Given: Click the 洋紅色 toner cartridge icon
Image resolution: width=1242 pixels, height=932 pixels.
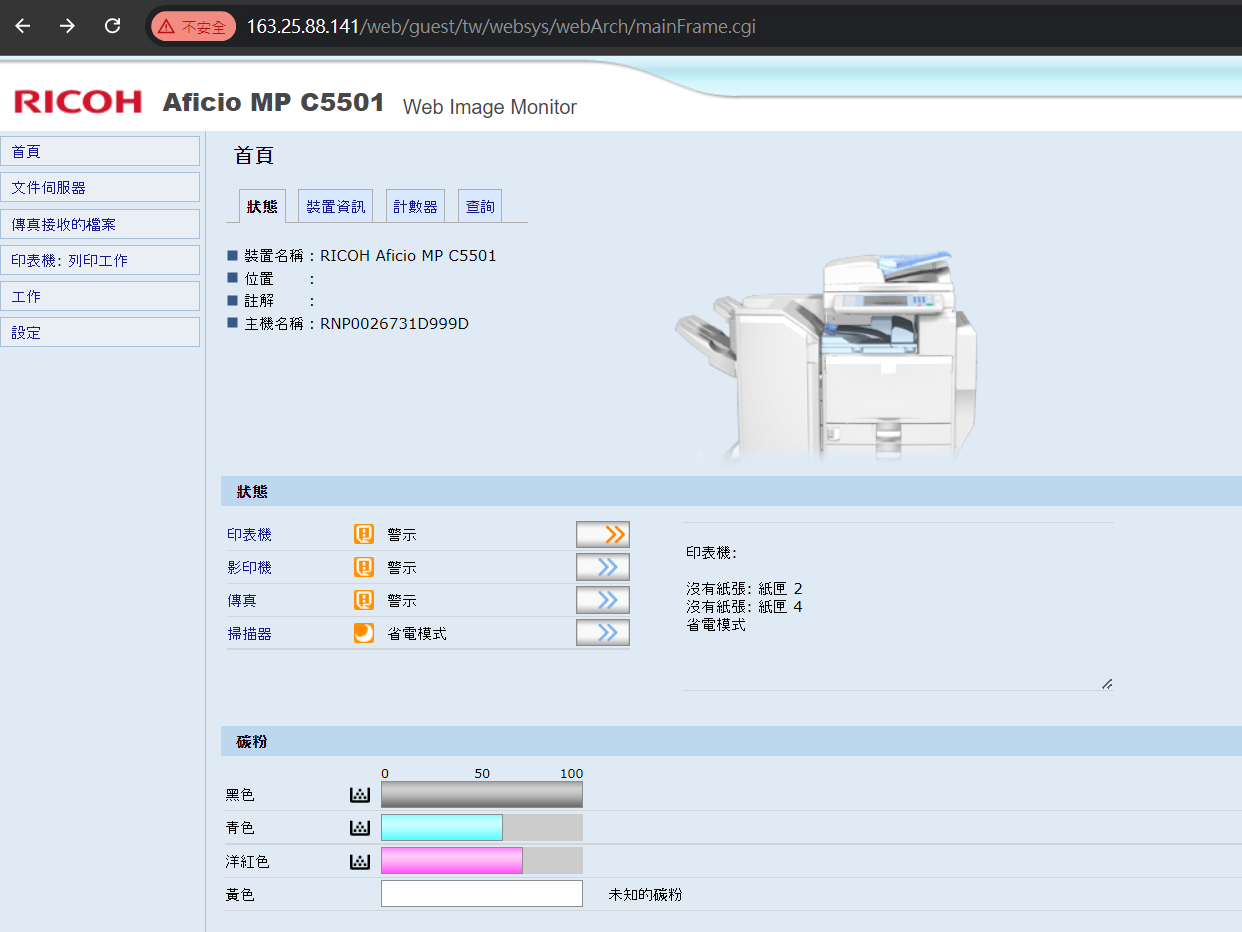Looking at the screenshot, I should click(360, 861).
